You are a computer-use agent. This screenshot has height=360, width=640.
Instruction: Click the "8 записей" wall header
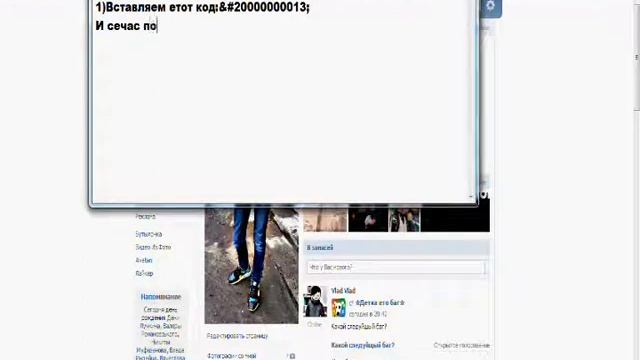click(x=396, y=248)
